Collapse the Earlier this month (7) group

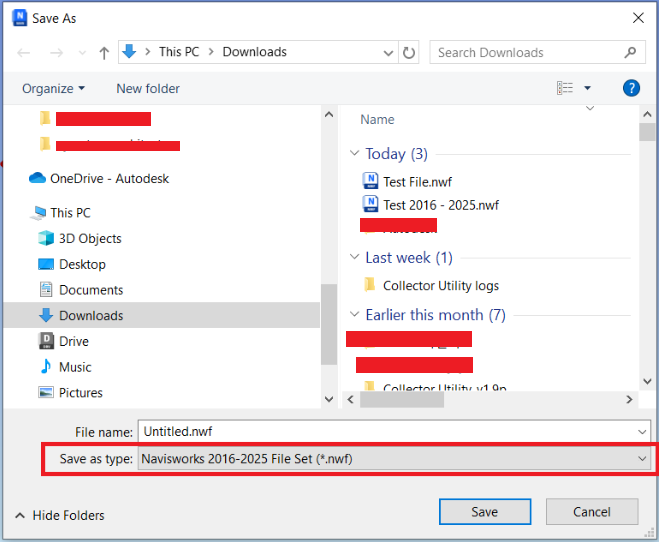(355, 314)
